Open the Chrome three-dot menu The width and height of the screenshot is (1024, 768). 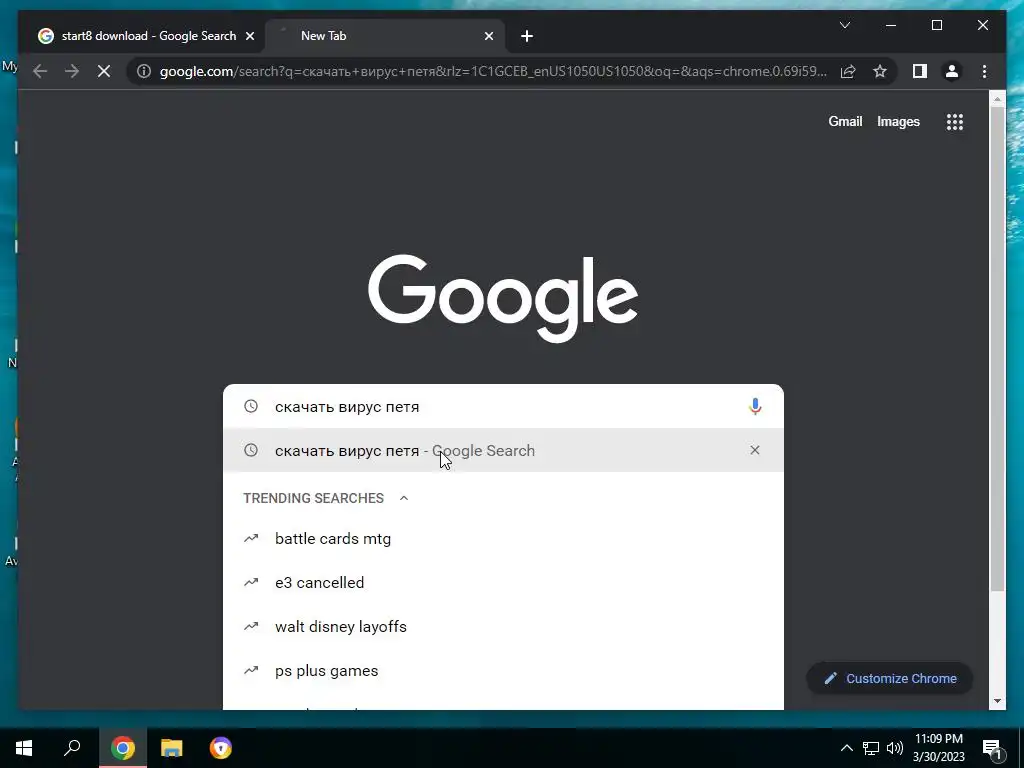tap(984, 71)
